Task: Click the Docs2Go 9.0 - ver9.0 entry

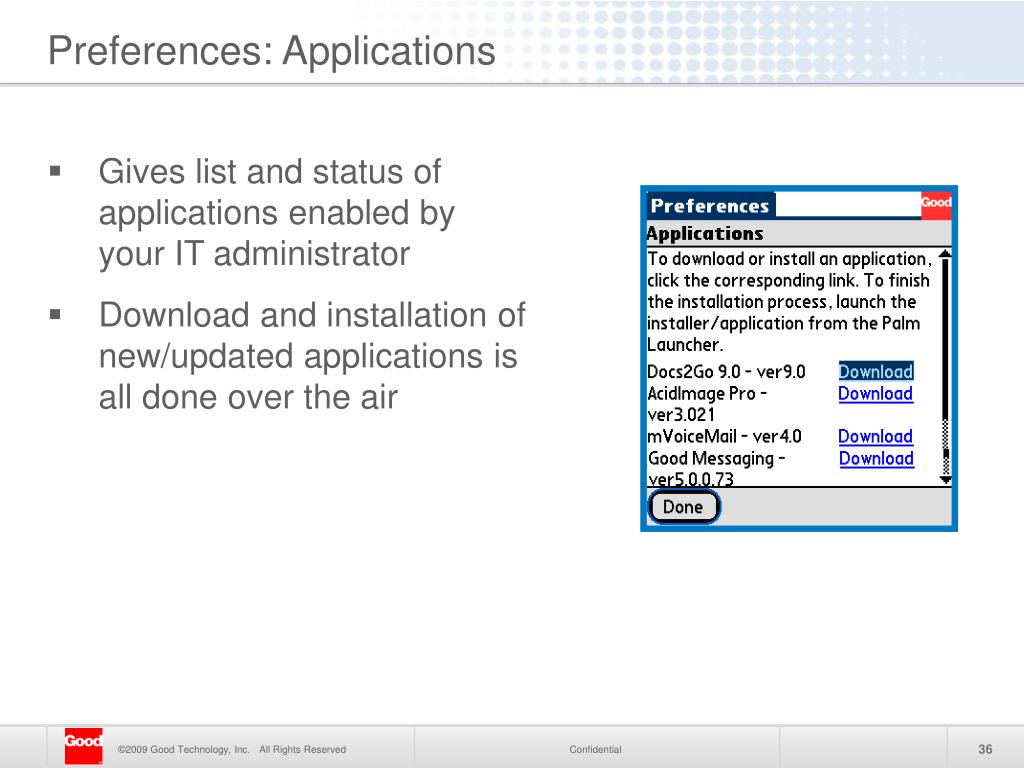Action: coord(726,372)
